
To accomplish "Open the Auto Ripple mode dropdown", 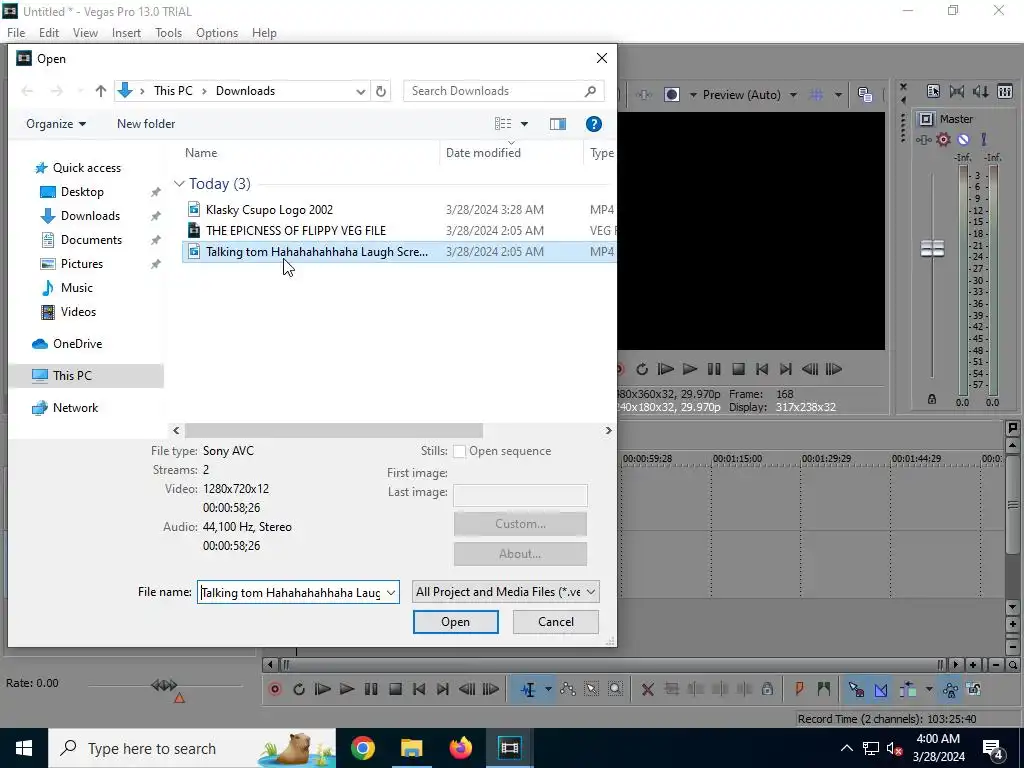I will click(x=929, y=689).
